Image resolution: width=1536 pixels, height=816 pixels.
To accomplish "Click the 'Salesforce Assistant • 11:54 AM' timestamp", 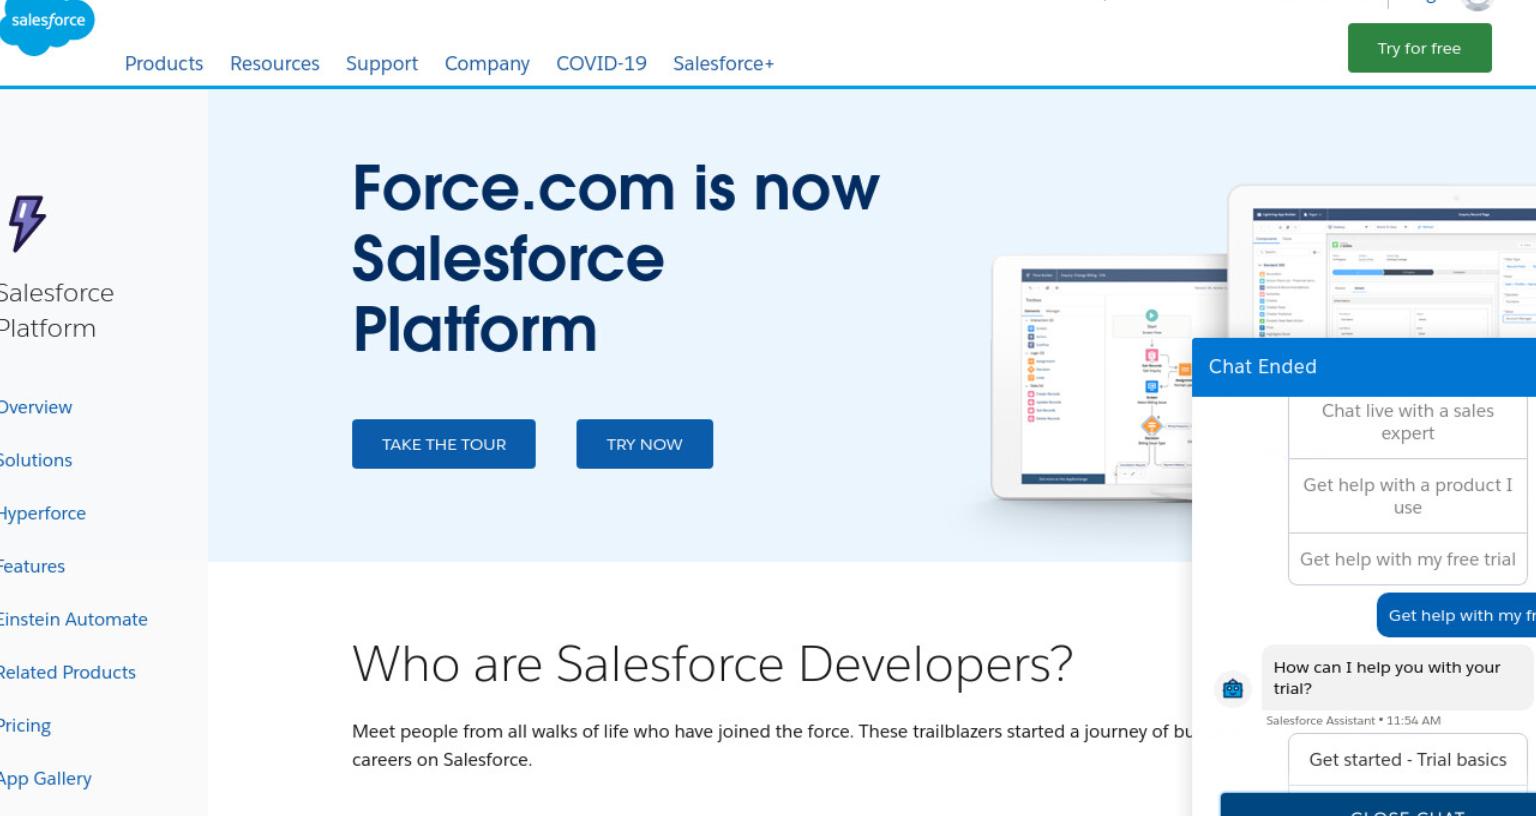I will coord(1353,720).
